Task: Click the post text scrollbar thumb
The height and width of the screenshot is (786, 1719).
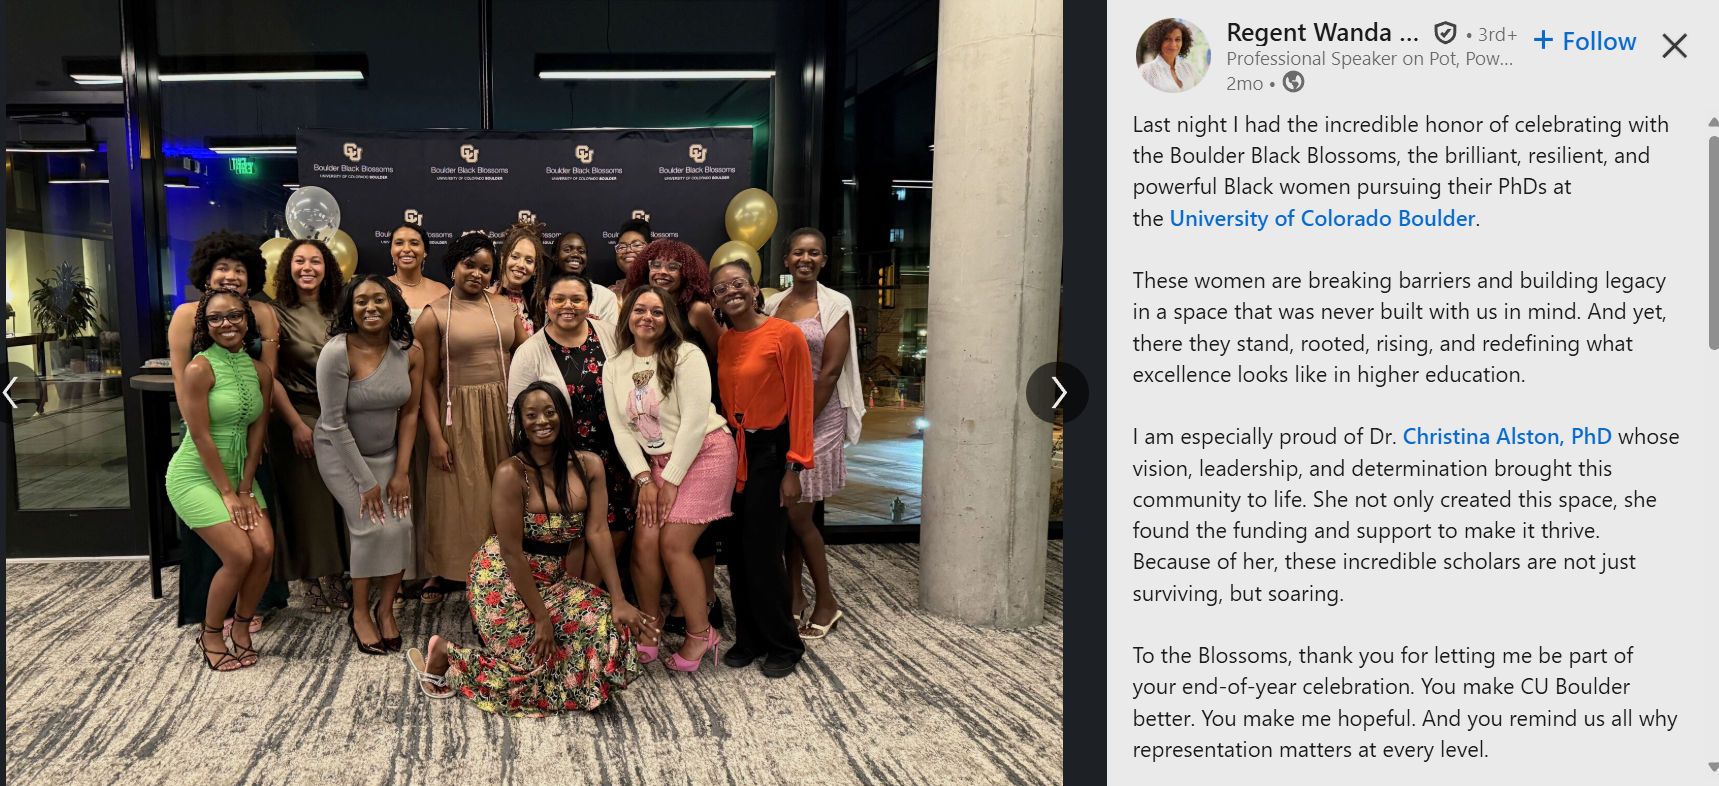Action: [1712, 240]
